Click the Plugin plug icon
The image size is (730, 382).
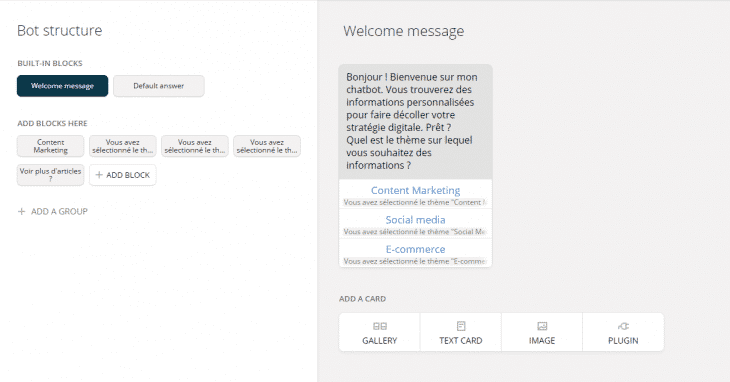tap(623, 326)
